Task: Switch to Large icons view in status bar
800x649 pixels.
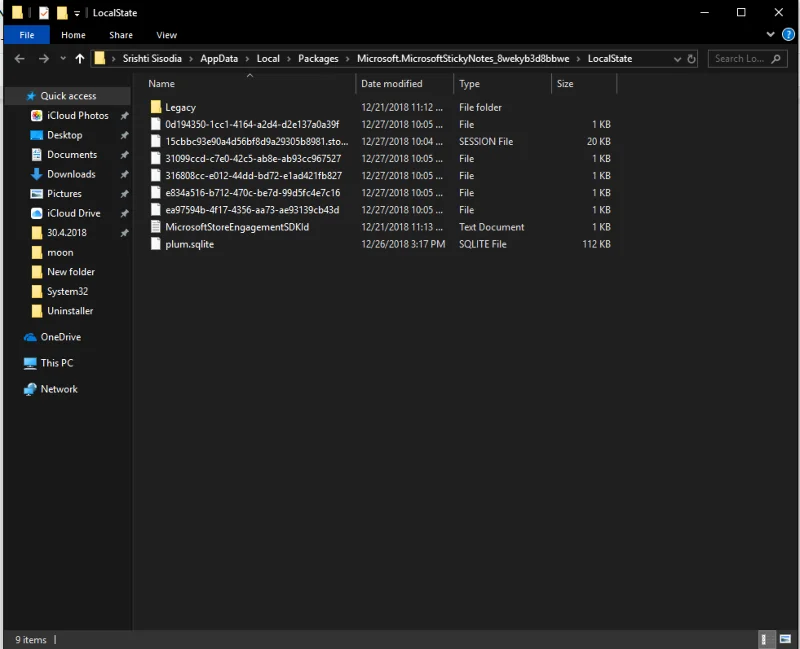Action: (x=785, y=639)
